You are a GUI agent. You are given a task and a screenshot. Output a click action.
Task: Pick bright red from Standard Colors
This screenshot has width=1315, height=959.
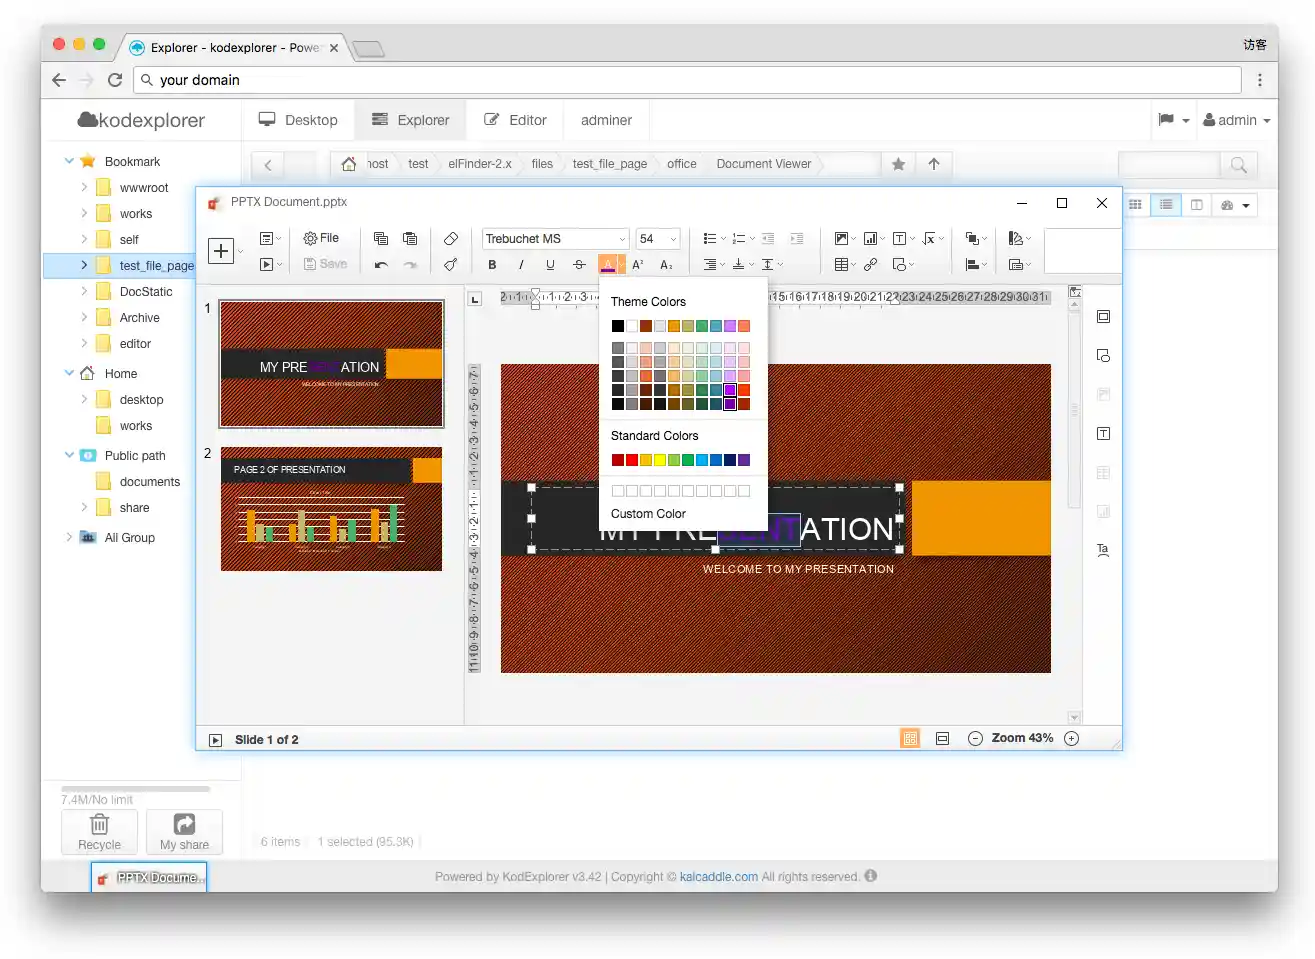tap(632, 460)
